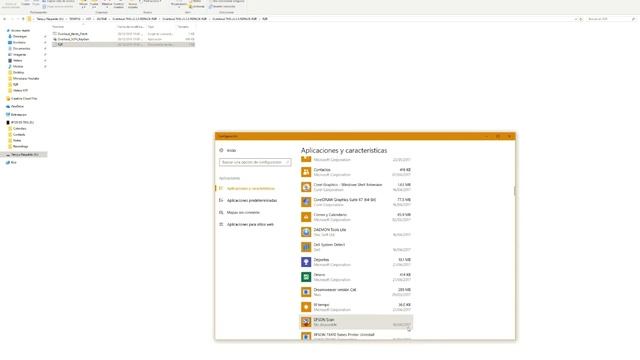Click the El tiempo app icon
The width and height of the screenshot is (640, 360).
[306, 307]
